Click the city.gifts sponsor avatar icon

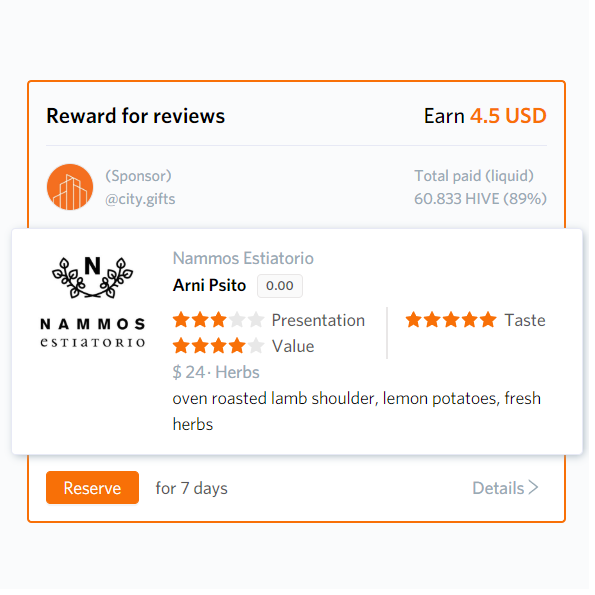pyautogui.click(x=70, y=189)
